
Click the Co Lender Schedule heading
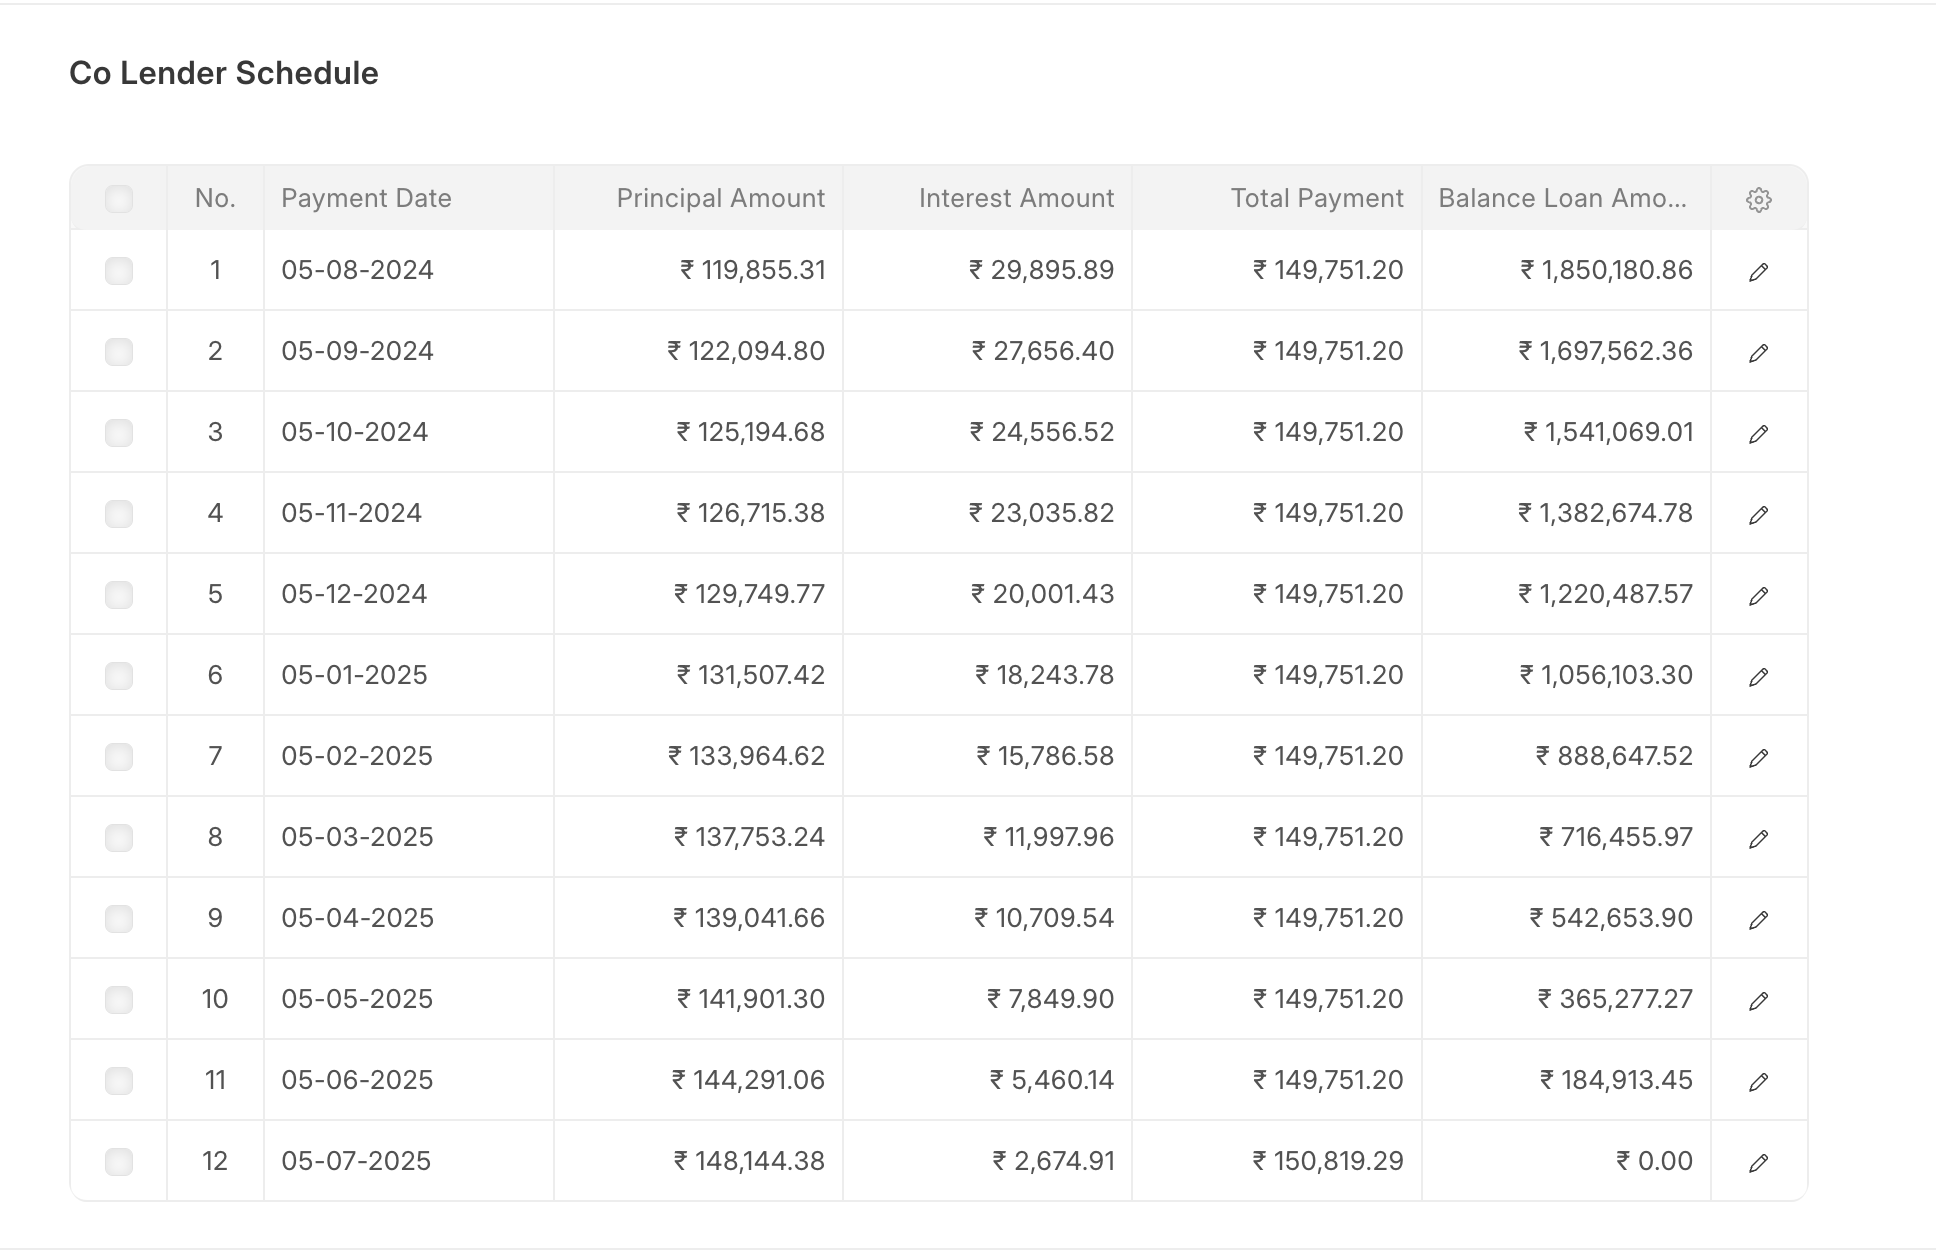(224, 73)
